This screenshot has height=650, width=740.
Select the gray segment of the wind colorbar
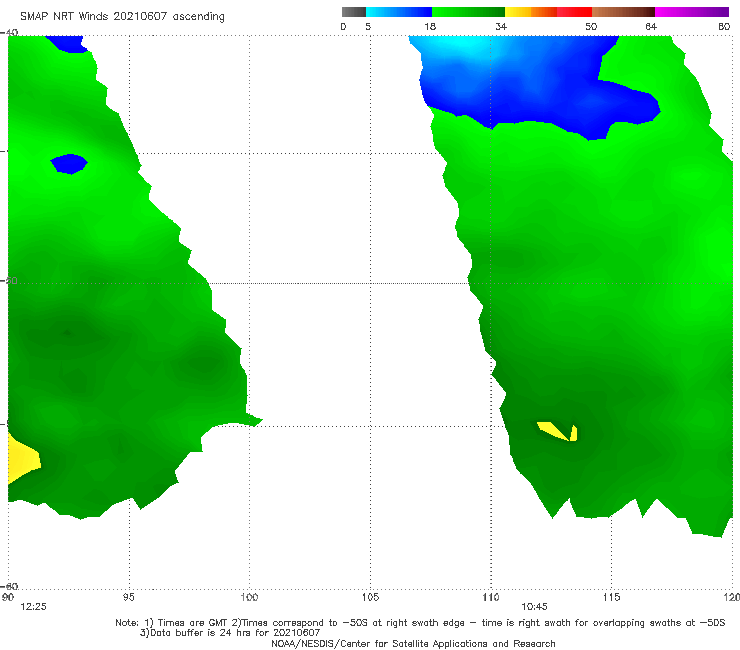354,12
